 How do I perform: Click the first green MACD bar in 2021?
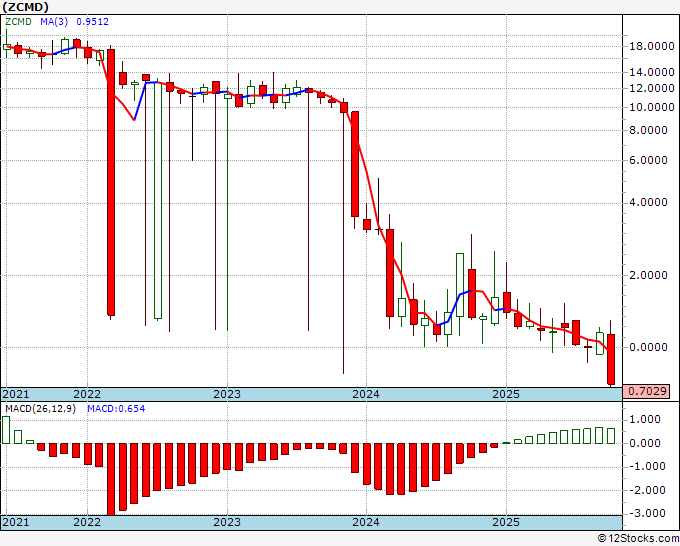pyautogui.click(x=6, y=430)
